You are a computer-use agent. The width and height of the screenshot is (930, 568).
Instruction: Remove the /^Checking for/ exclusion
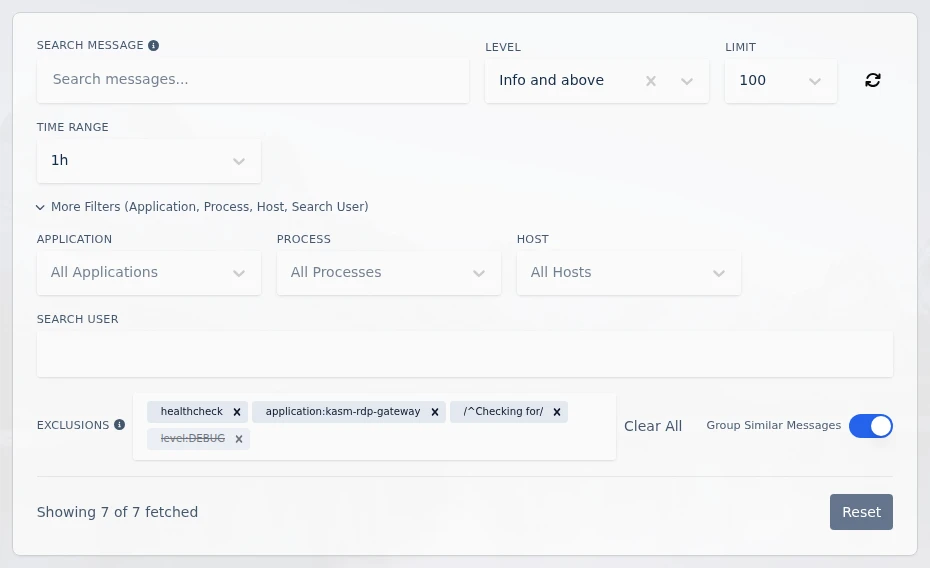click(x=557, y=412)
